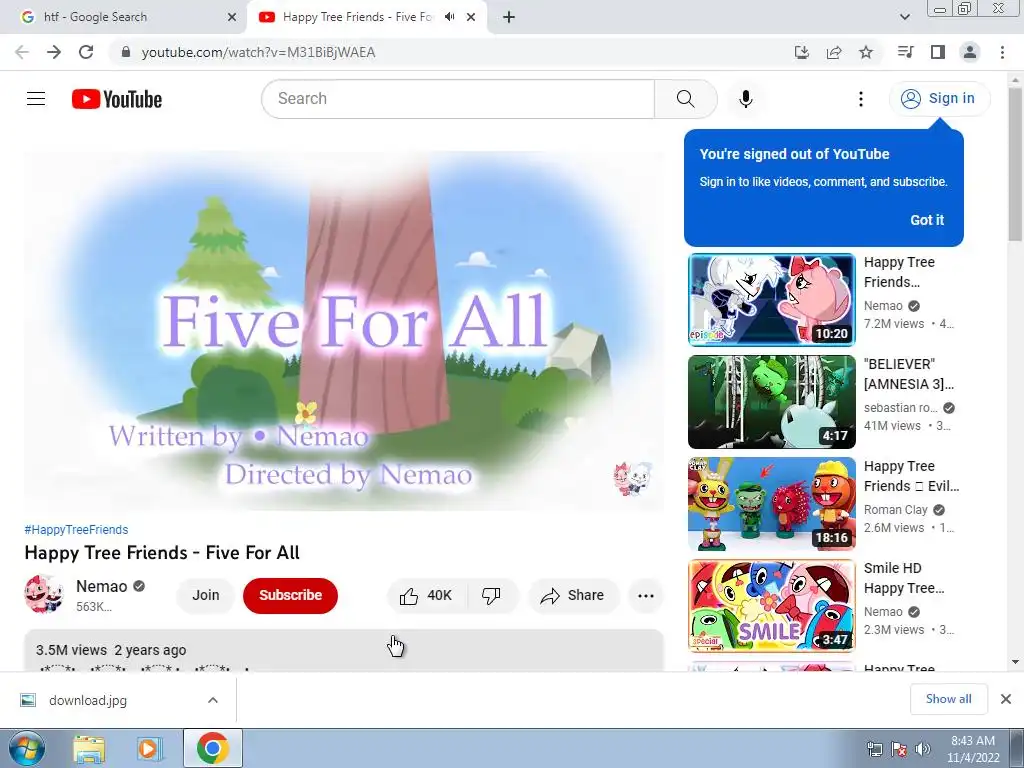The width and height of the screenshot is (1024, 768).
Task: Open the download.jpg file
Action: click(x=88, y=700)
